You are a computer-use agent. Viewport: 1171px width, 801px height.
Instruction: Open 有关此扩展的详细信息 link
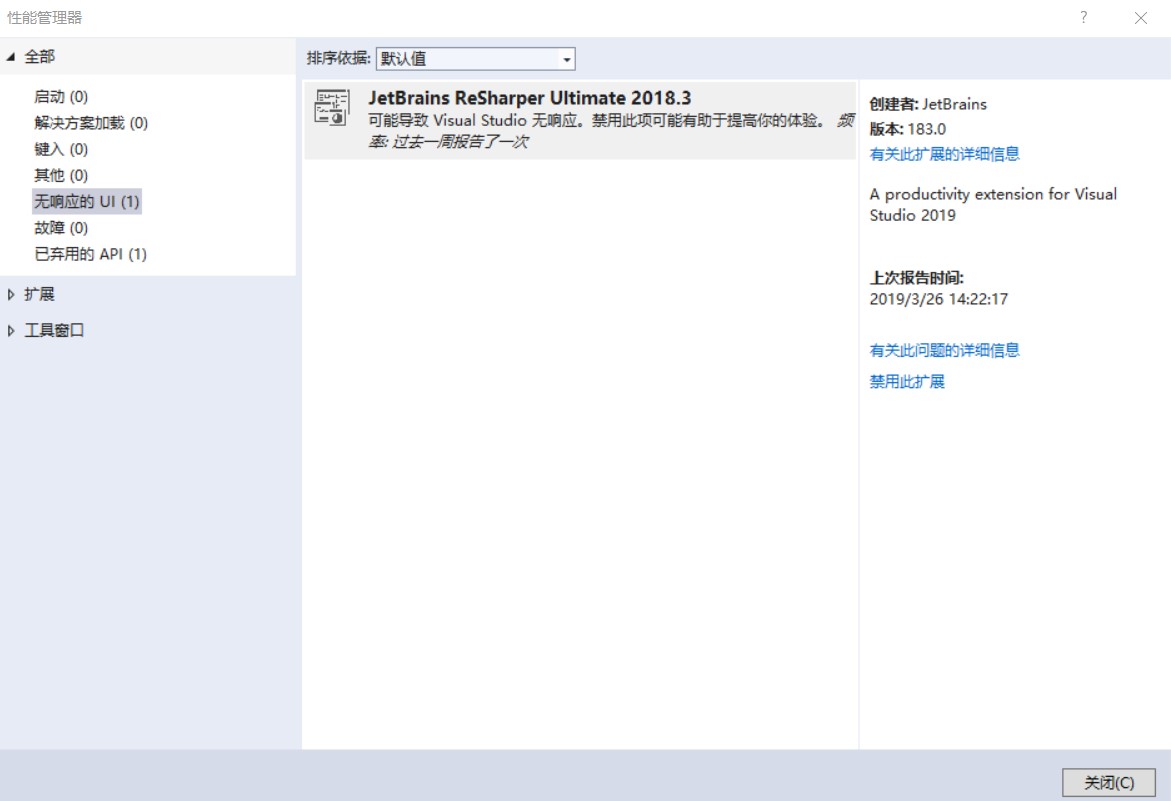click(944, 154)
